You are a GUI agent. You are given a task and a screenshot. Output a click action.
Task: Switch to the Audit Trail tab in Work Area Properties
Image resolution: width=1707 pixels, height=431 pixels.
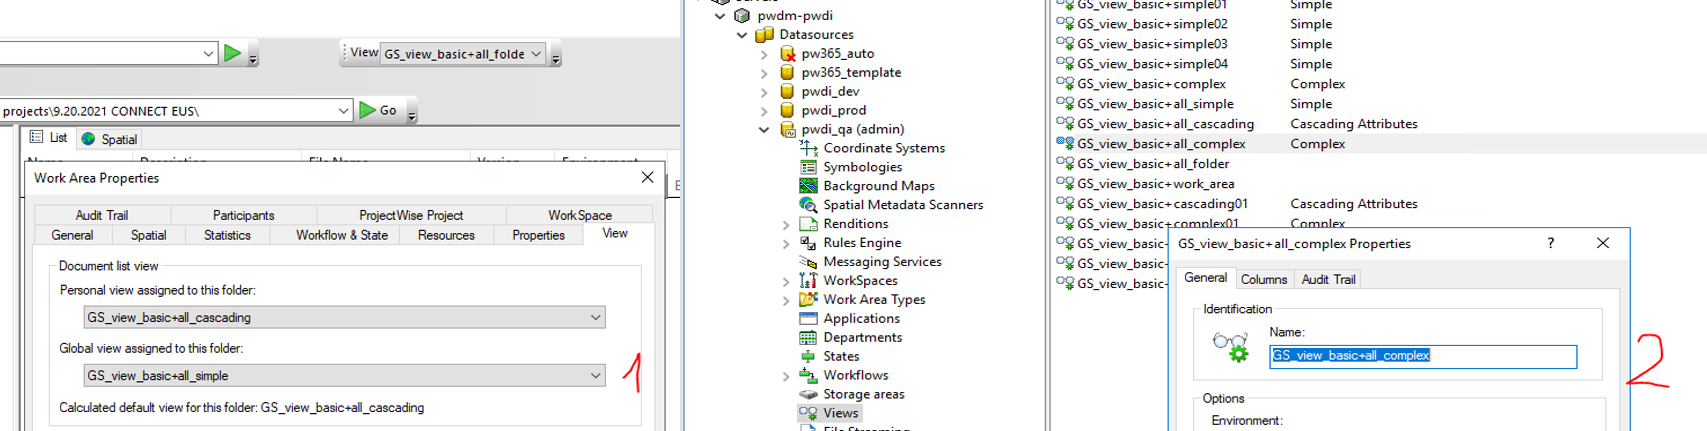(x=102, y=215)
